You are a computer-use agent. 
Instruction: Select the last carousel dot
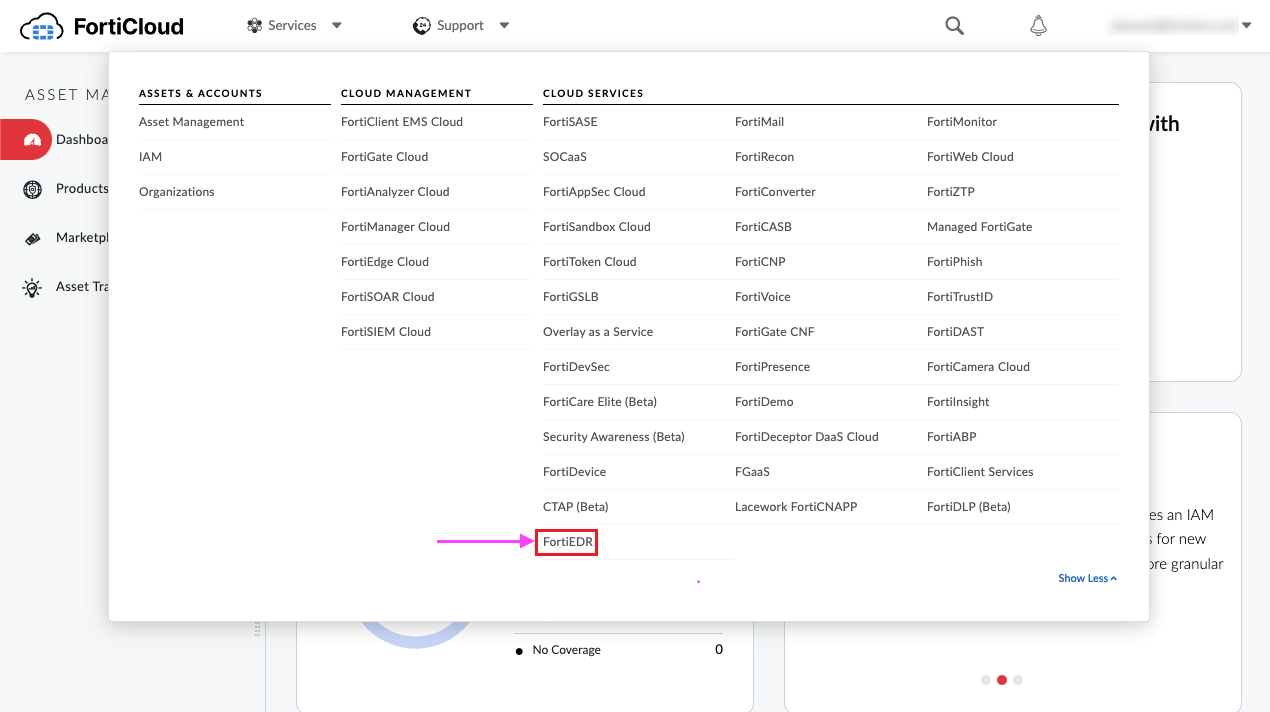(1018, 680)
